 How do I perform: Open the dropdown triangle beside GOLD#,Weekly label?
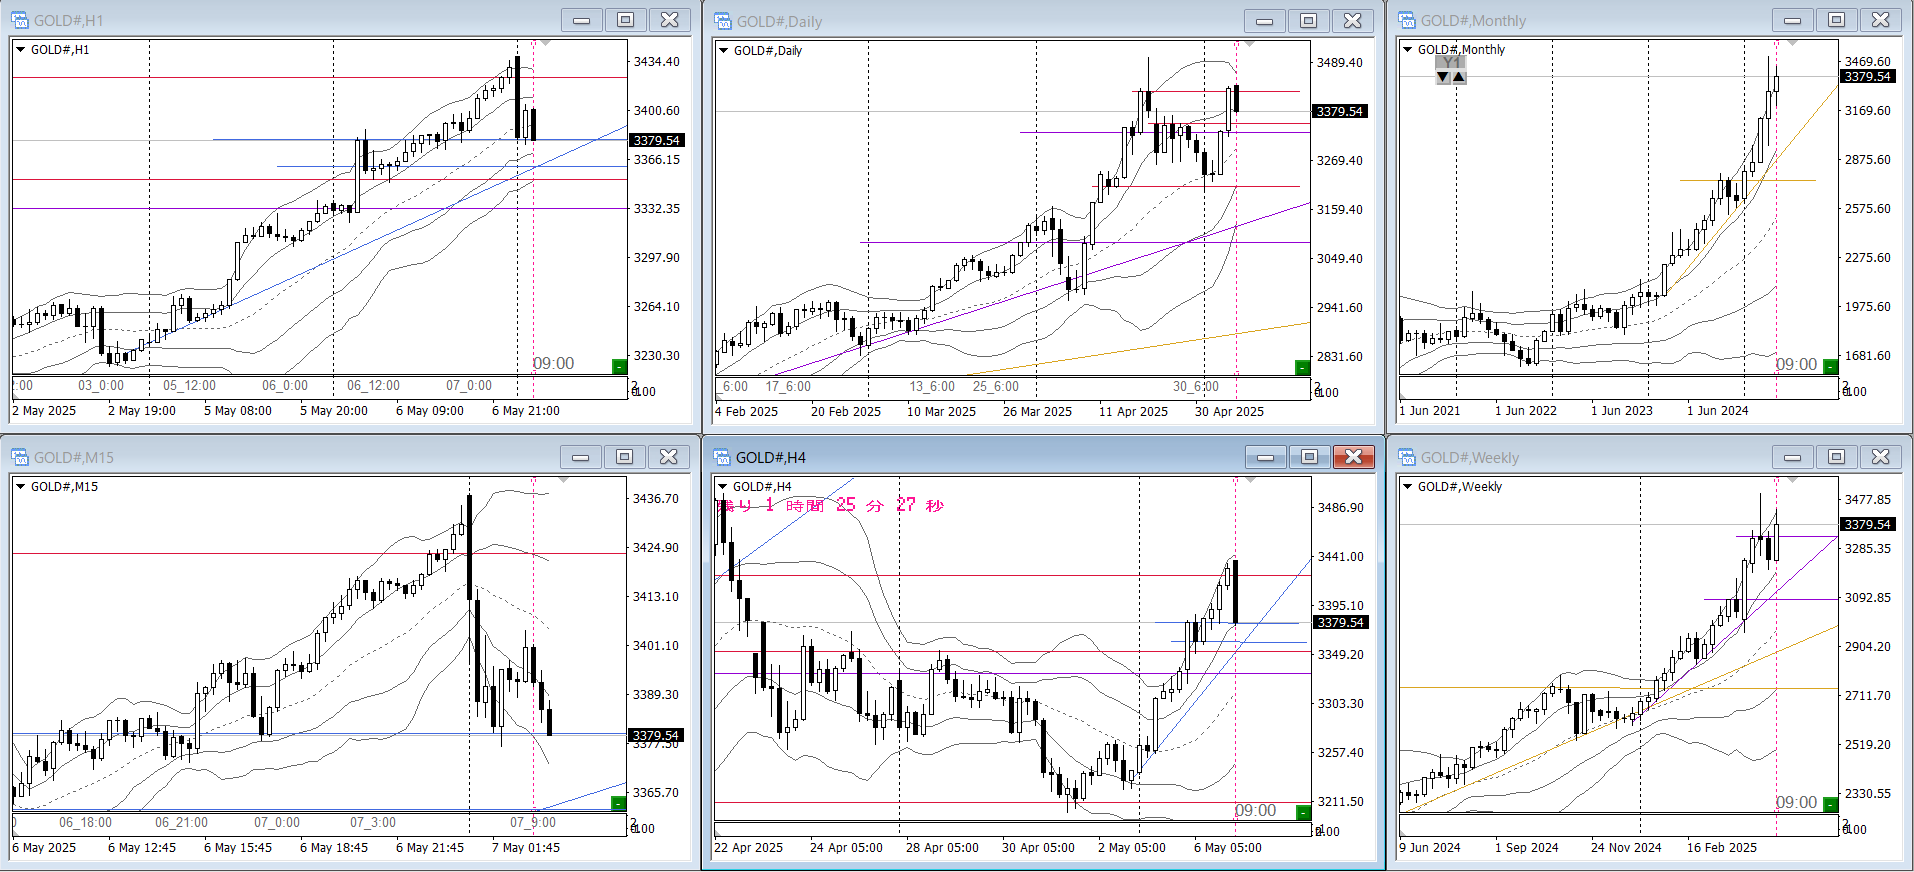[x=1408, y=486]
